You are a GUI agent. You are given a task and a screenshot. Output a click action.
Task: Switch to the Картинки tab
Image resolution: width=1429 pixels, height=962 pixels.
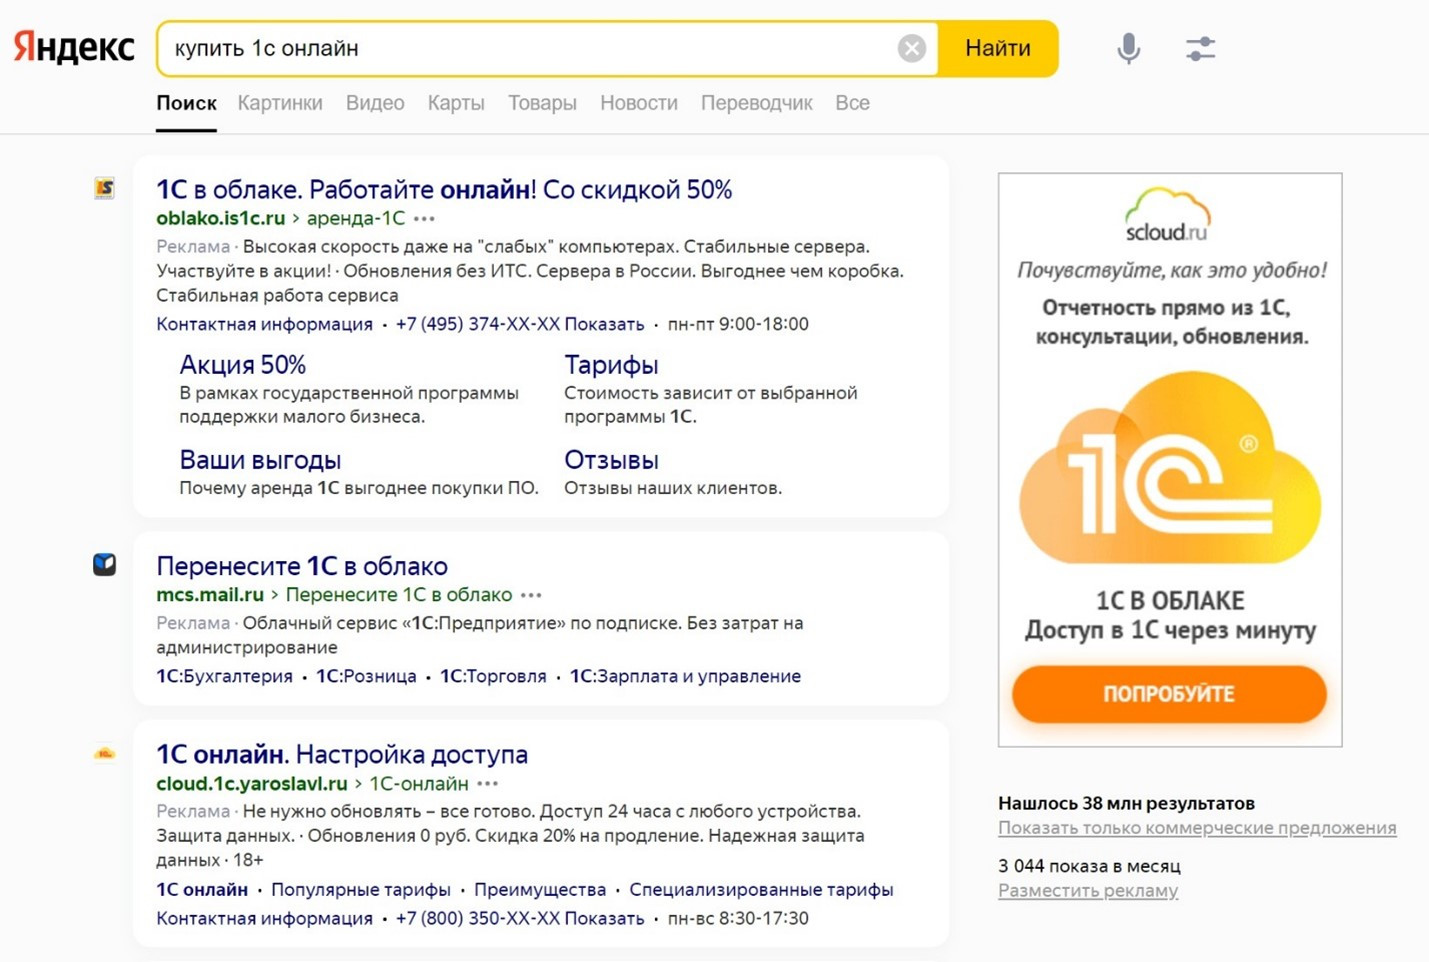pos(280,103)
